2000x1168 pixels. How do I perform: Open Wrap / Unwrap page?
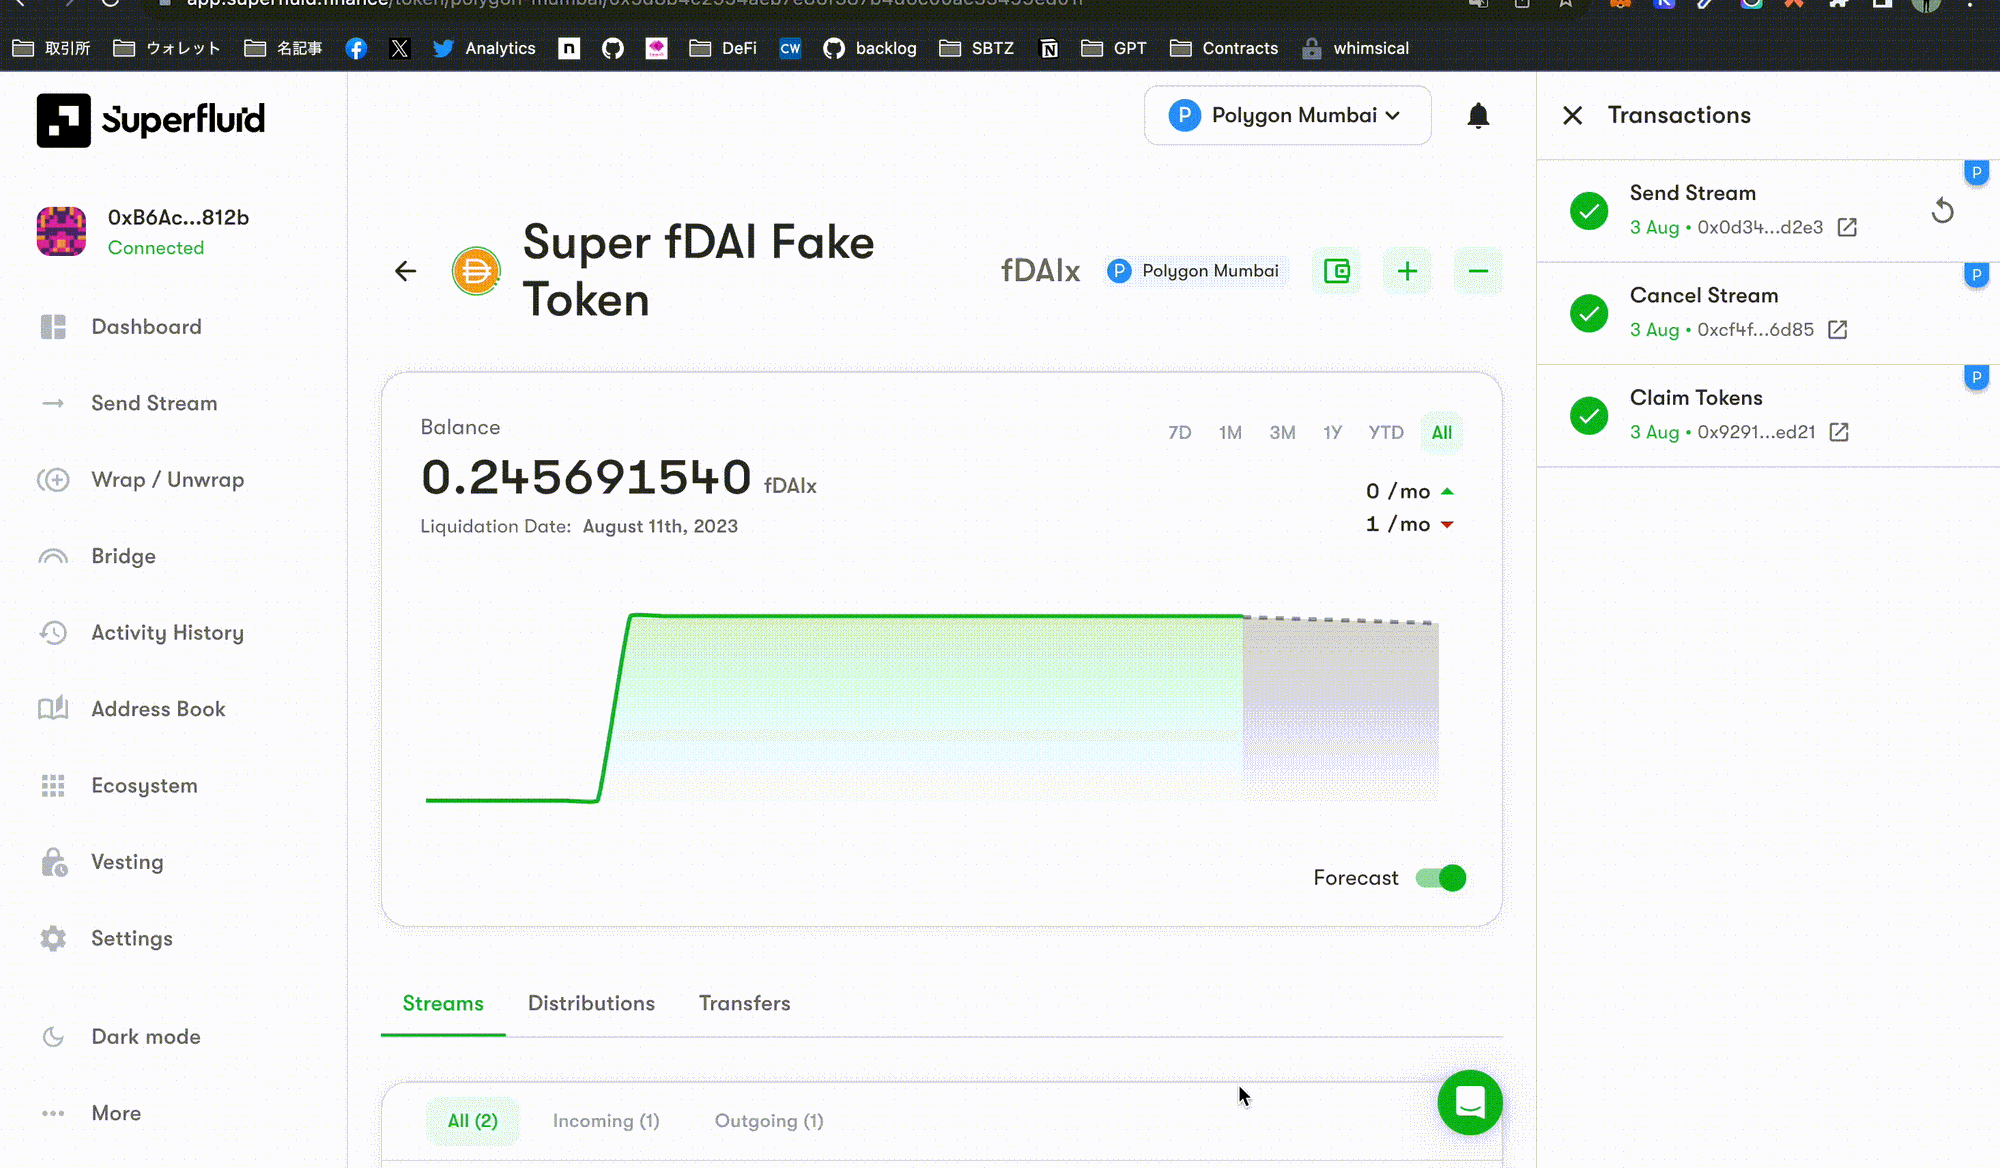point(167,480)
